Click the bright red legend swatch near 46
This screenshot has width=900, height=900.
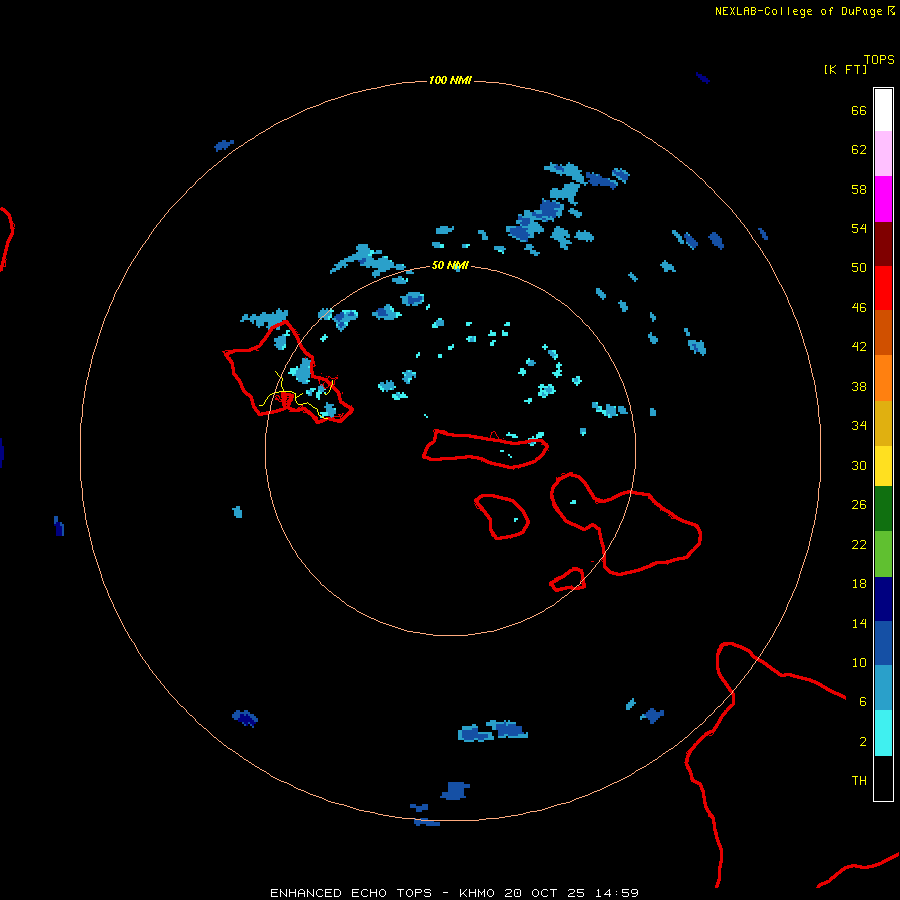click(883, 288)
